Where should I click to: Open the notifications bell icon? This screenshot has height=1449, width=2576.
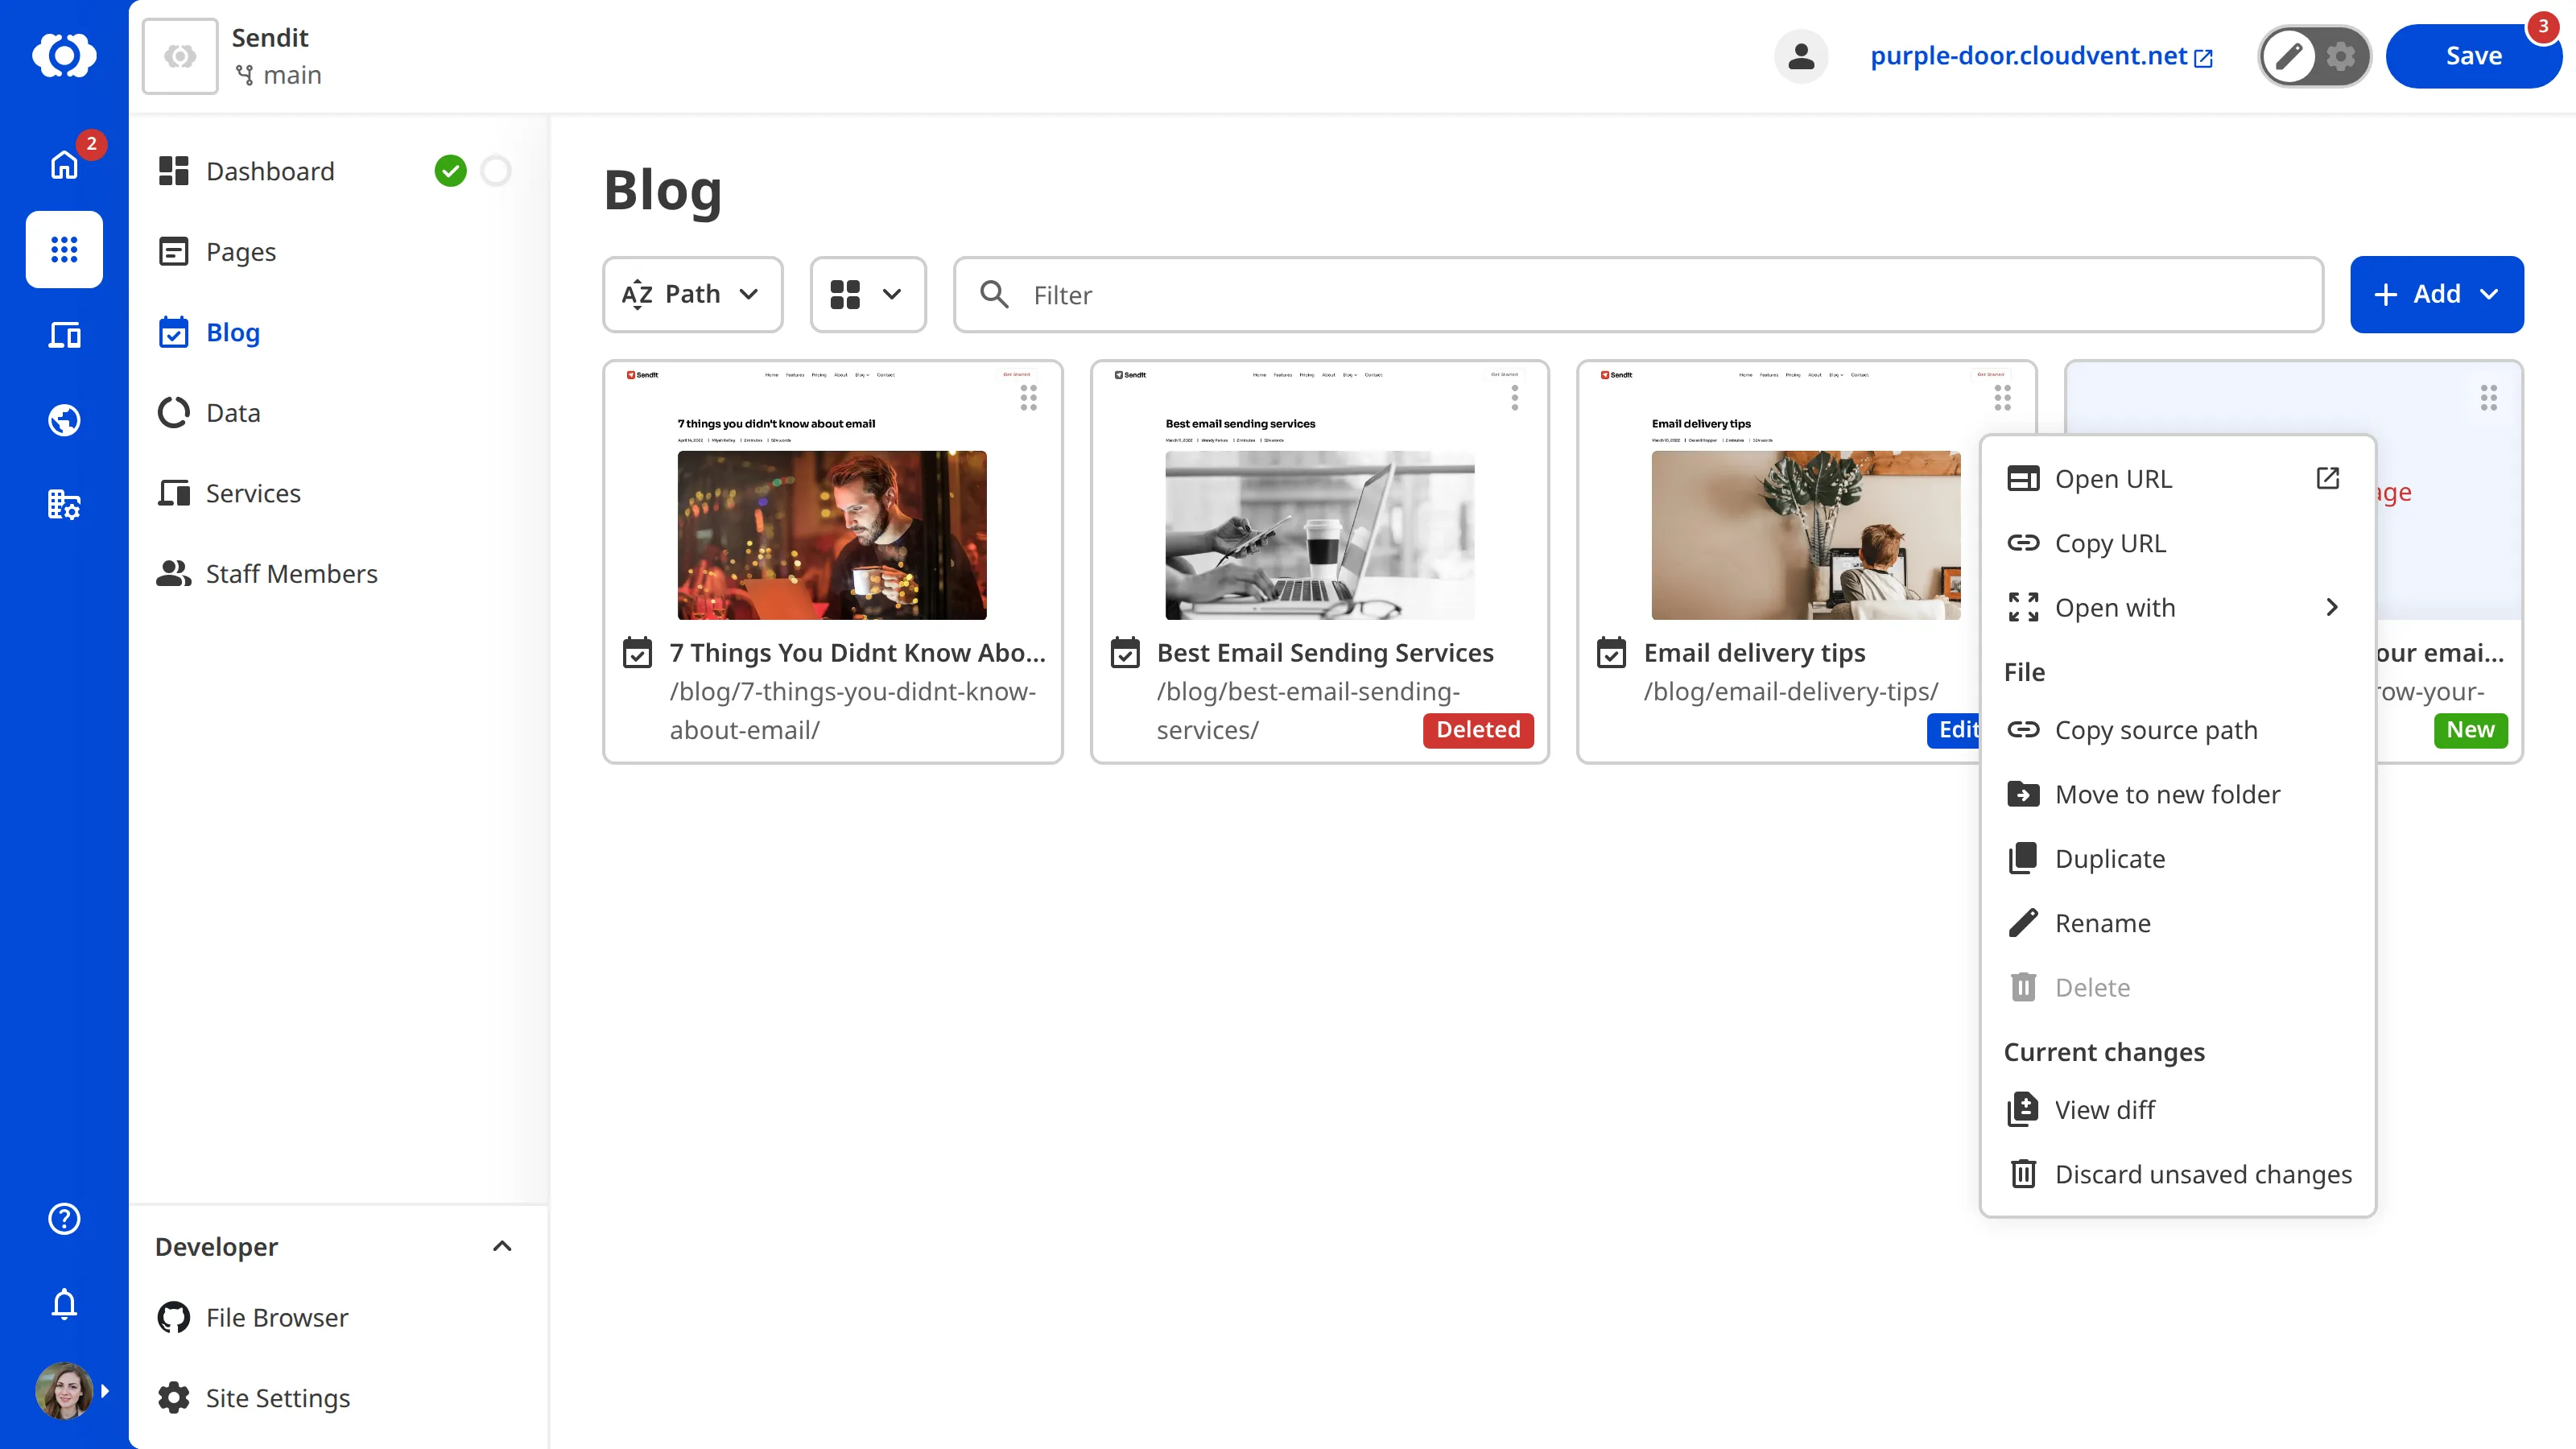tap(64, 1304)
